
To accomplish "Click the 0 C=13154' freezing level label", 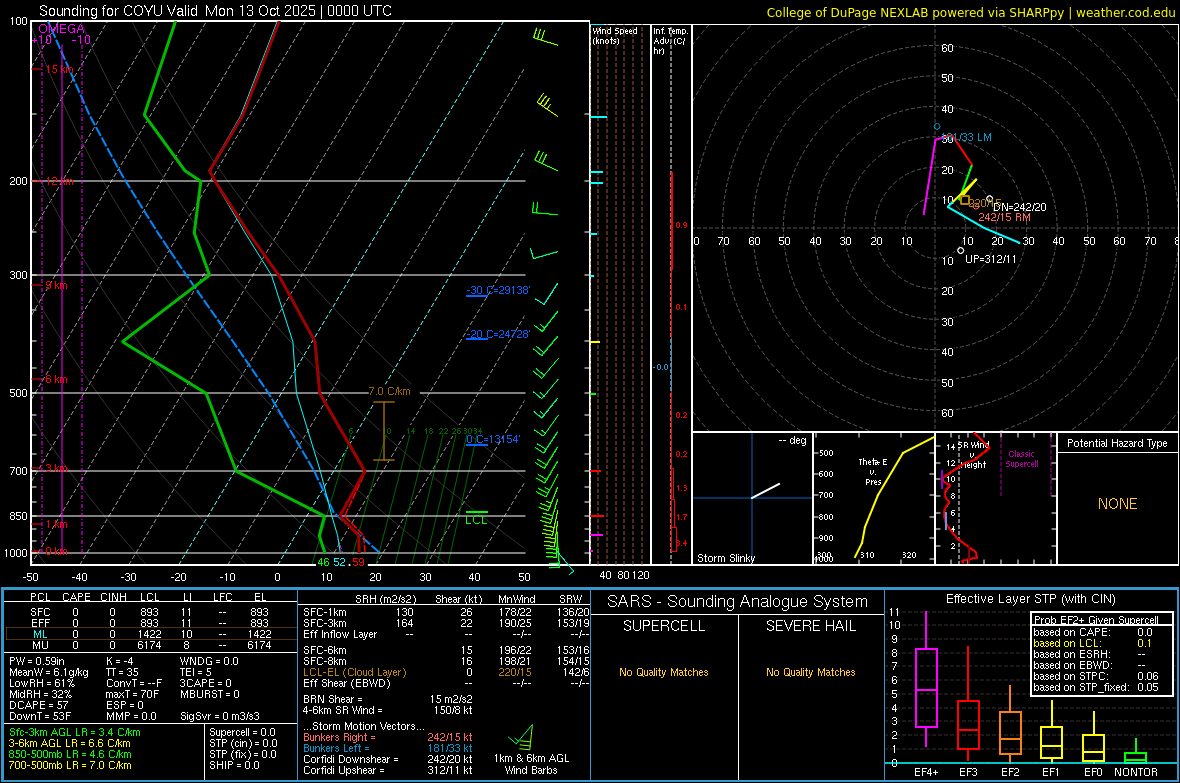I will pyautogui.click(x=493, y=439).
